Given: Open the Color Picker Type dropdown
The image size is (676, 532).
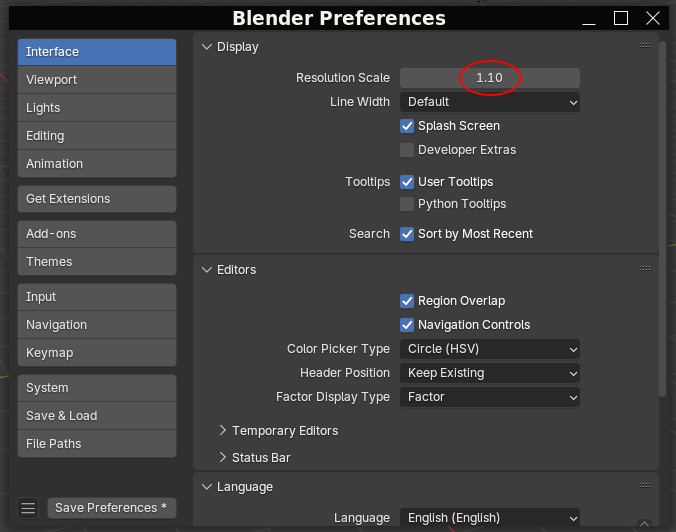Looking at the screenshot, I should 490,349.
